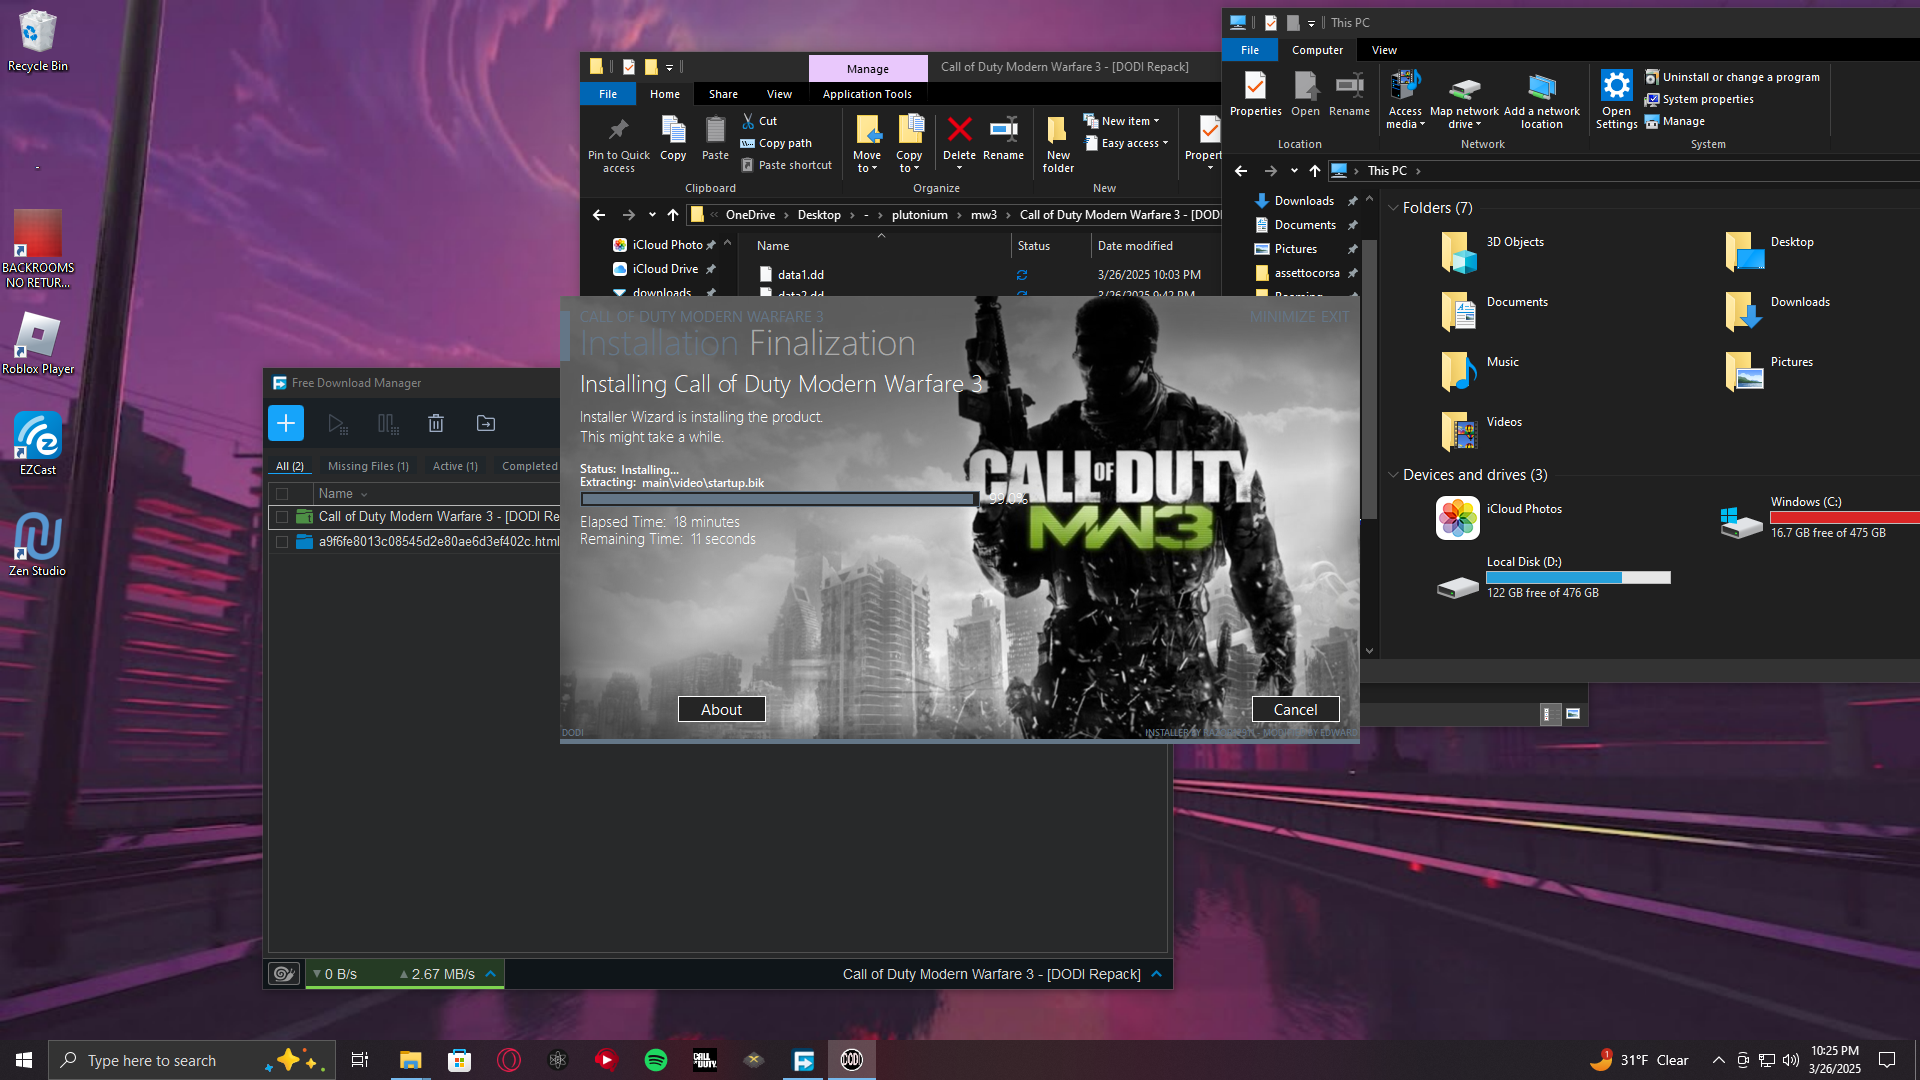Tick the a9f6fe8013c html file checkbox

click(282, 542)
